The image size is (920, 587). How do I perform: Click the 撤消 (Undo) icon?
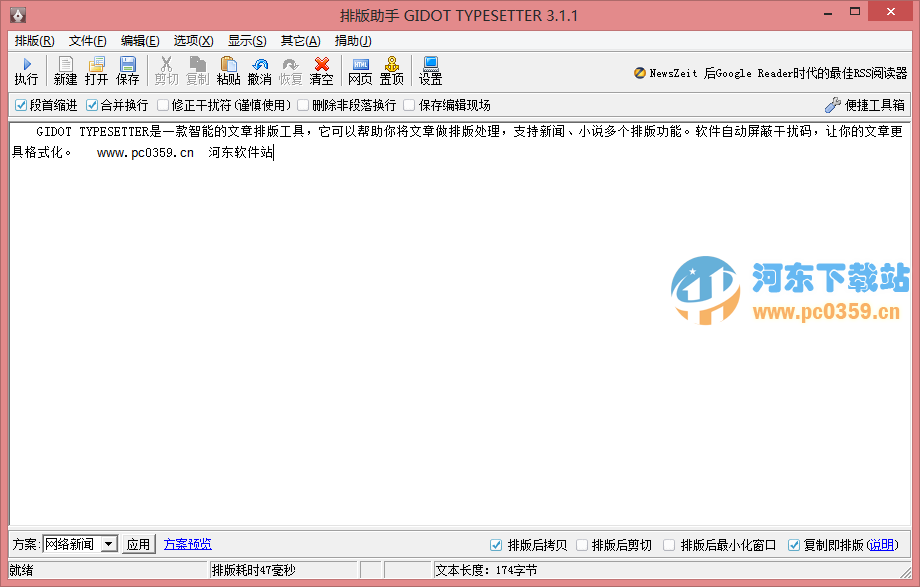pyautogui.click(x=259, y=70)
